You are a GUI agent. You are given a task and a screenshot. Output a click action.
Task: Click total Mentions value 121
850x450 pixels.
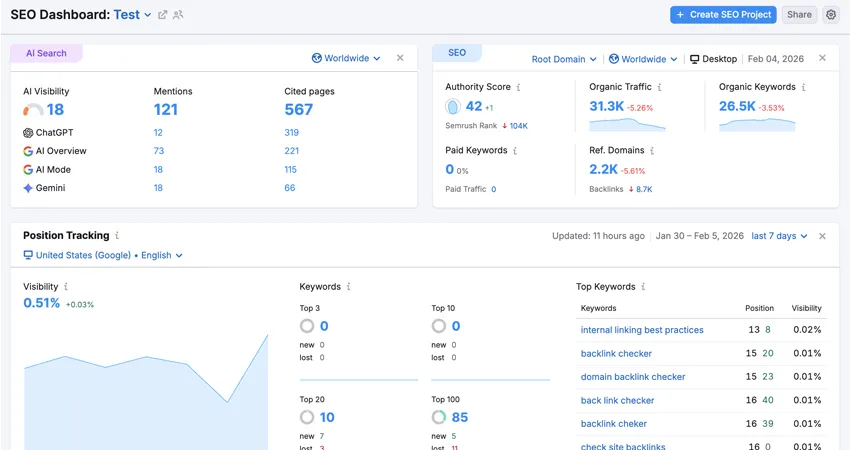tap(165, 110)
